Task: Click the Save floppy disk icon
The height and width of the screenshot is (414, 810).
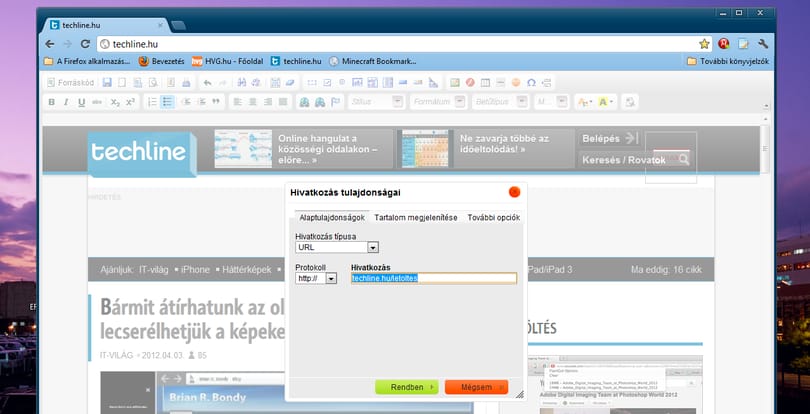Action: click(107, 83)
